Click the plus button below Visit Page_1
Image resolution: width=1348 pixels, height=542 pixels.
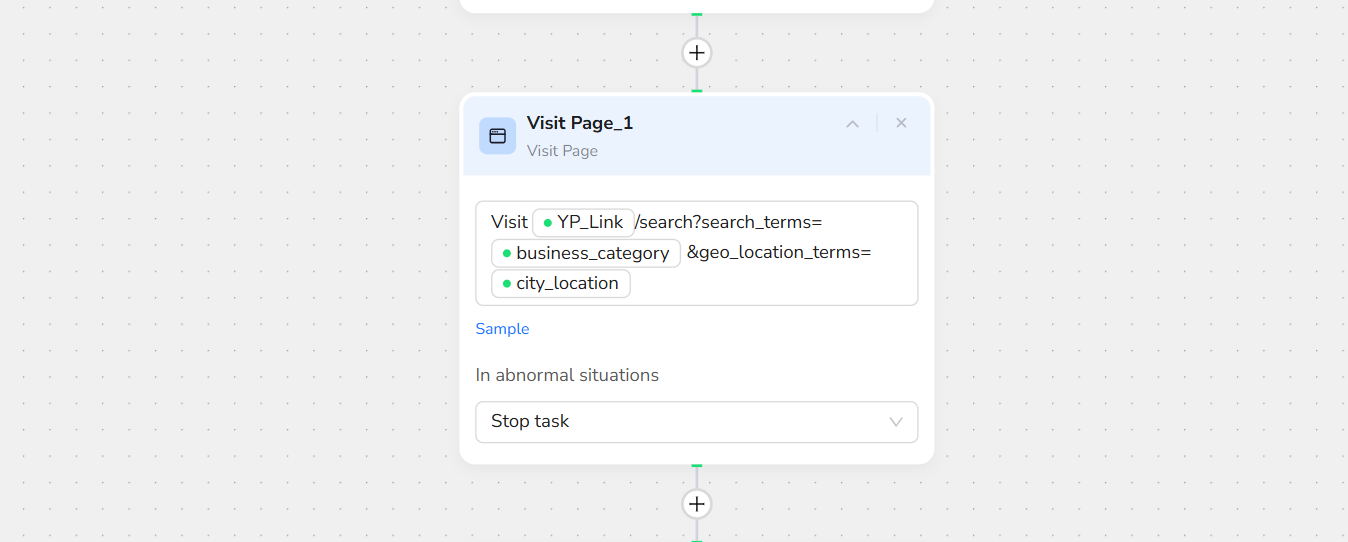coord(697,504)
